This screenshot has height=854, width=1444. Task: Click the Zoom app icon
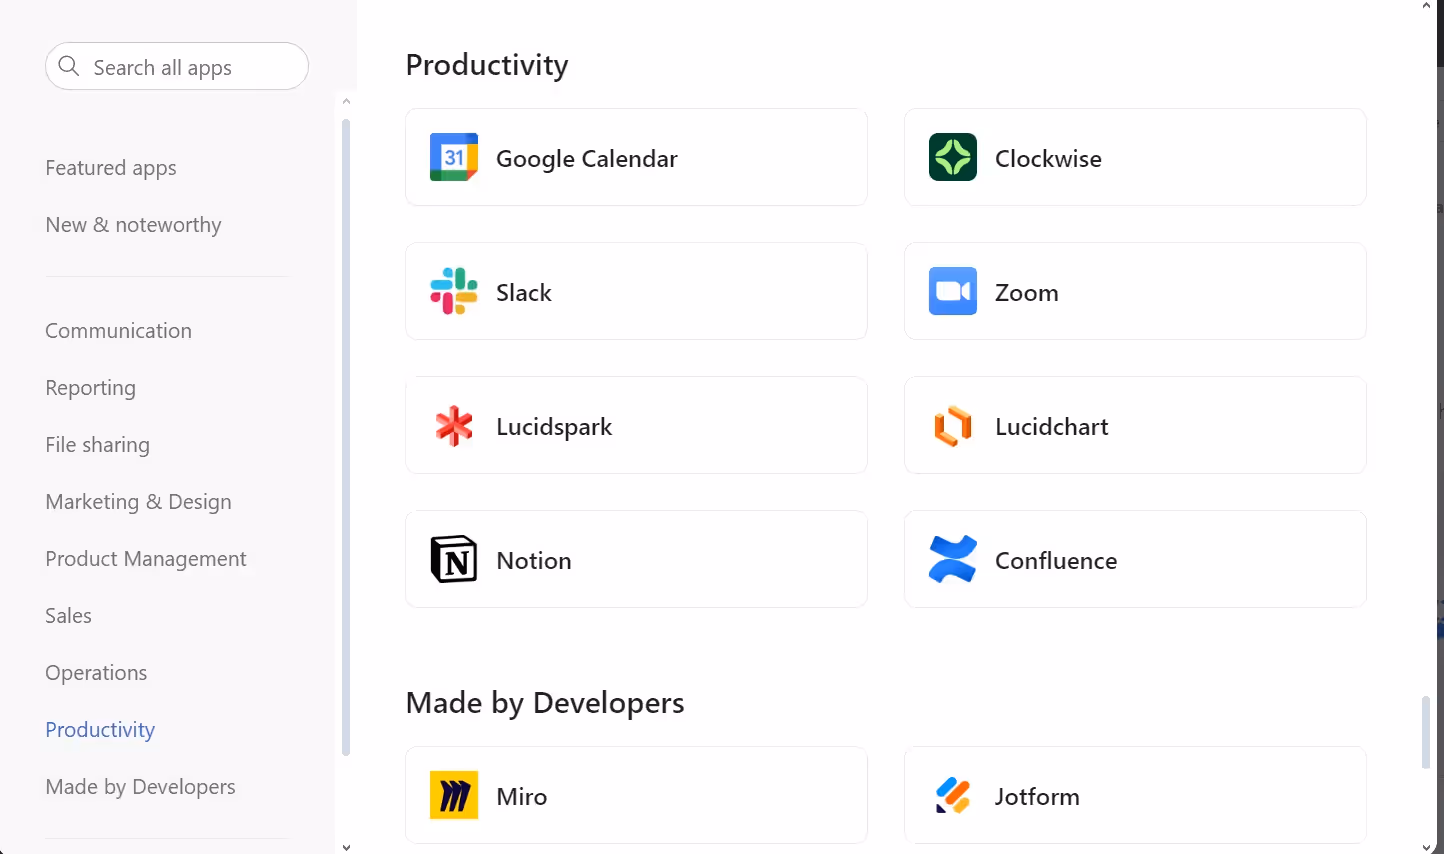tap(952, 291)
